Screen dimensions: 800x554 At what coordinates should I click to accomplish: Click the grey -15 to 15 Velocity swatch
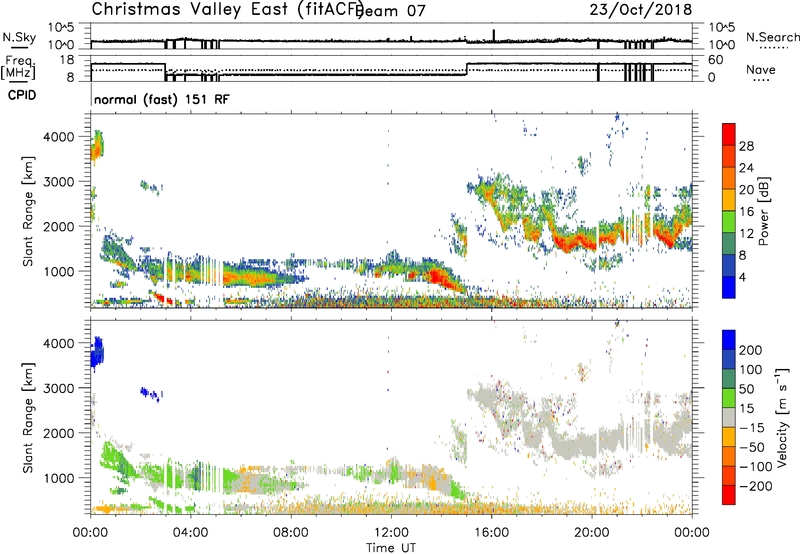729,418
